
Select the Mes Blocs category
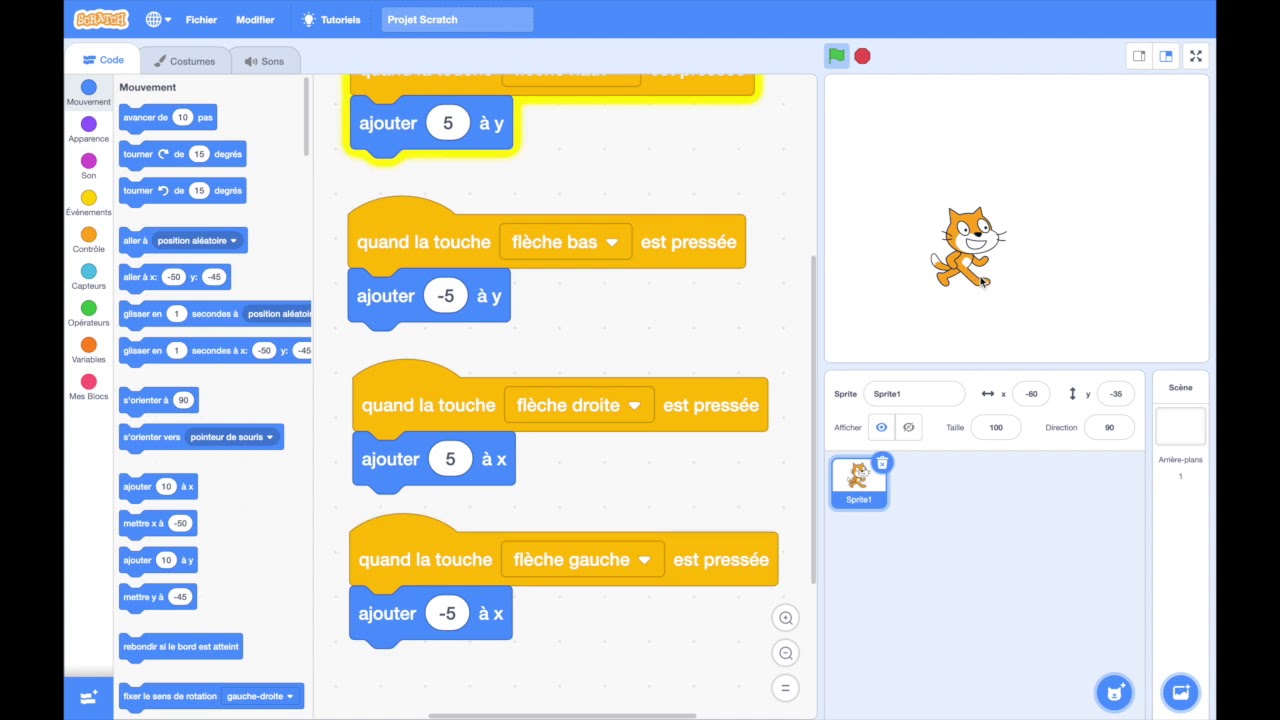(x=89, y=387)
